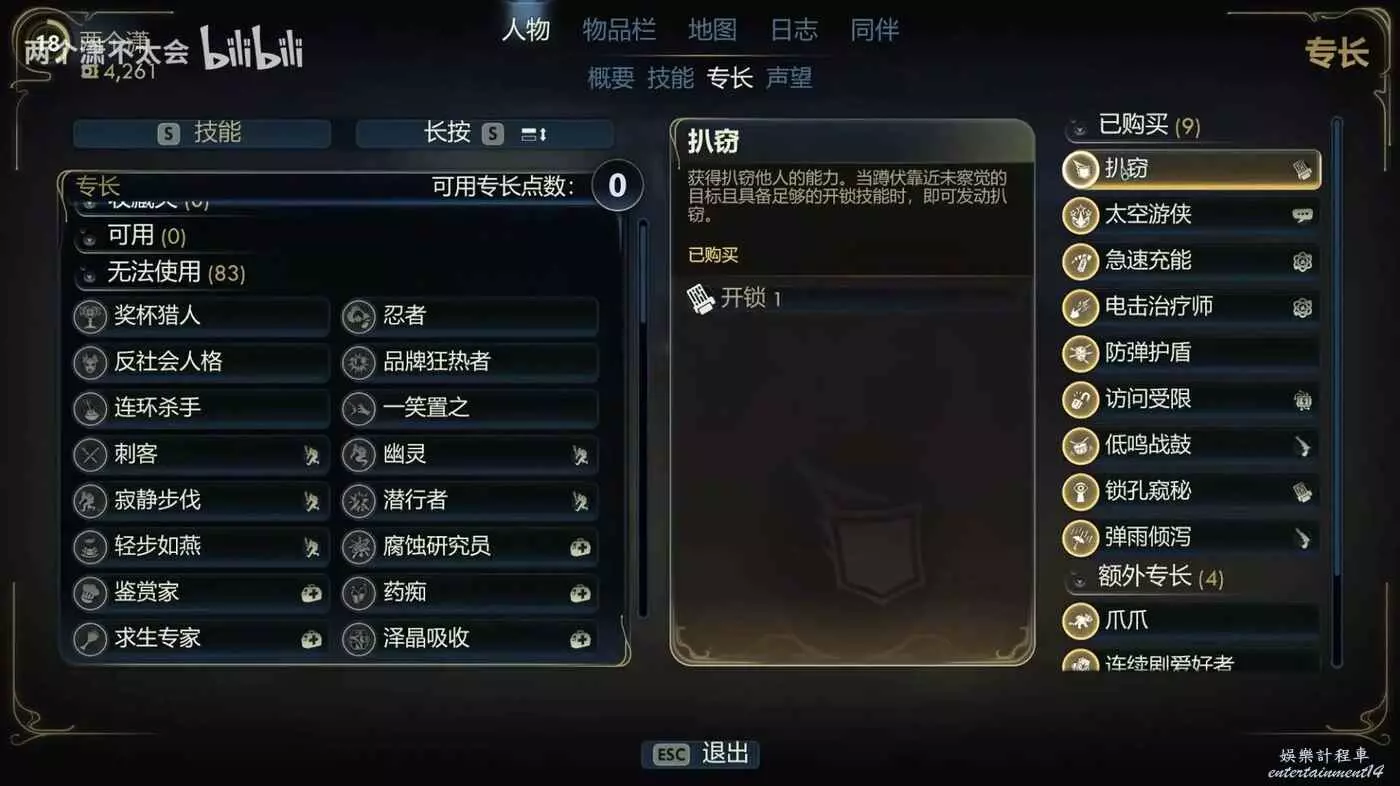This screenshot has width=1400, height=786.
Task: Switch to the 声望 sub-tab
Action: 789,78
